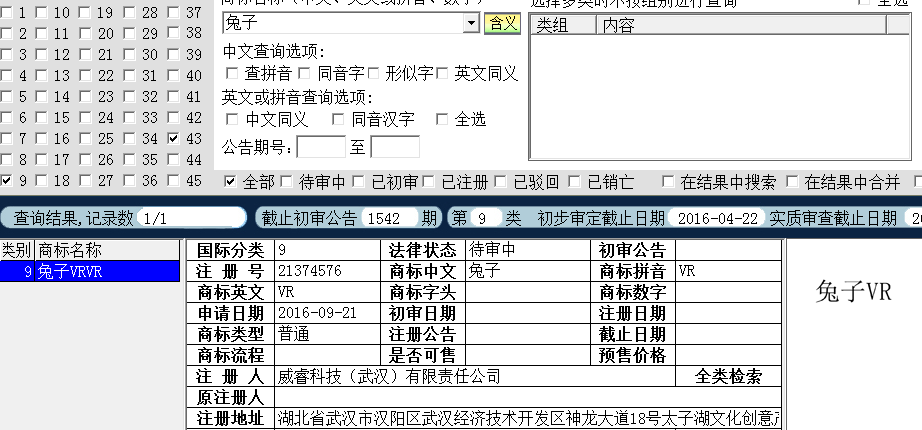Viewport: 922px width, 430px height.
Task: Click the 待审中 legal status cell
Action: click(x=527, y=251)
